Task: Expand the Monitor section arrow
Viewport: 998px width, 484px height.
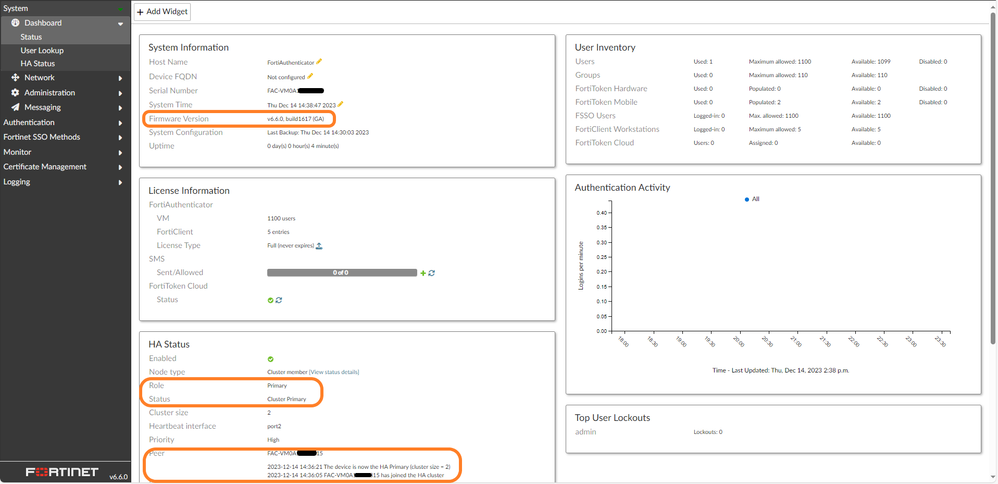Action: [120, 152]
